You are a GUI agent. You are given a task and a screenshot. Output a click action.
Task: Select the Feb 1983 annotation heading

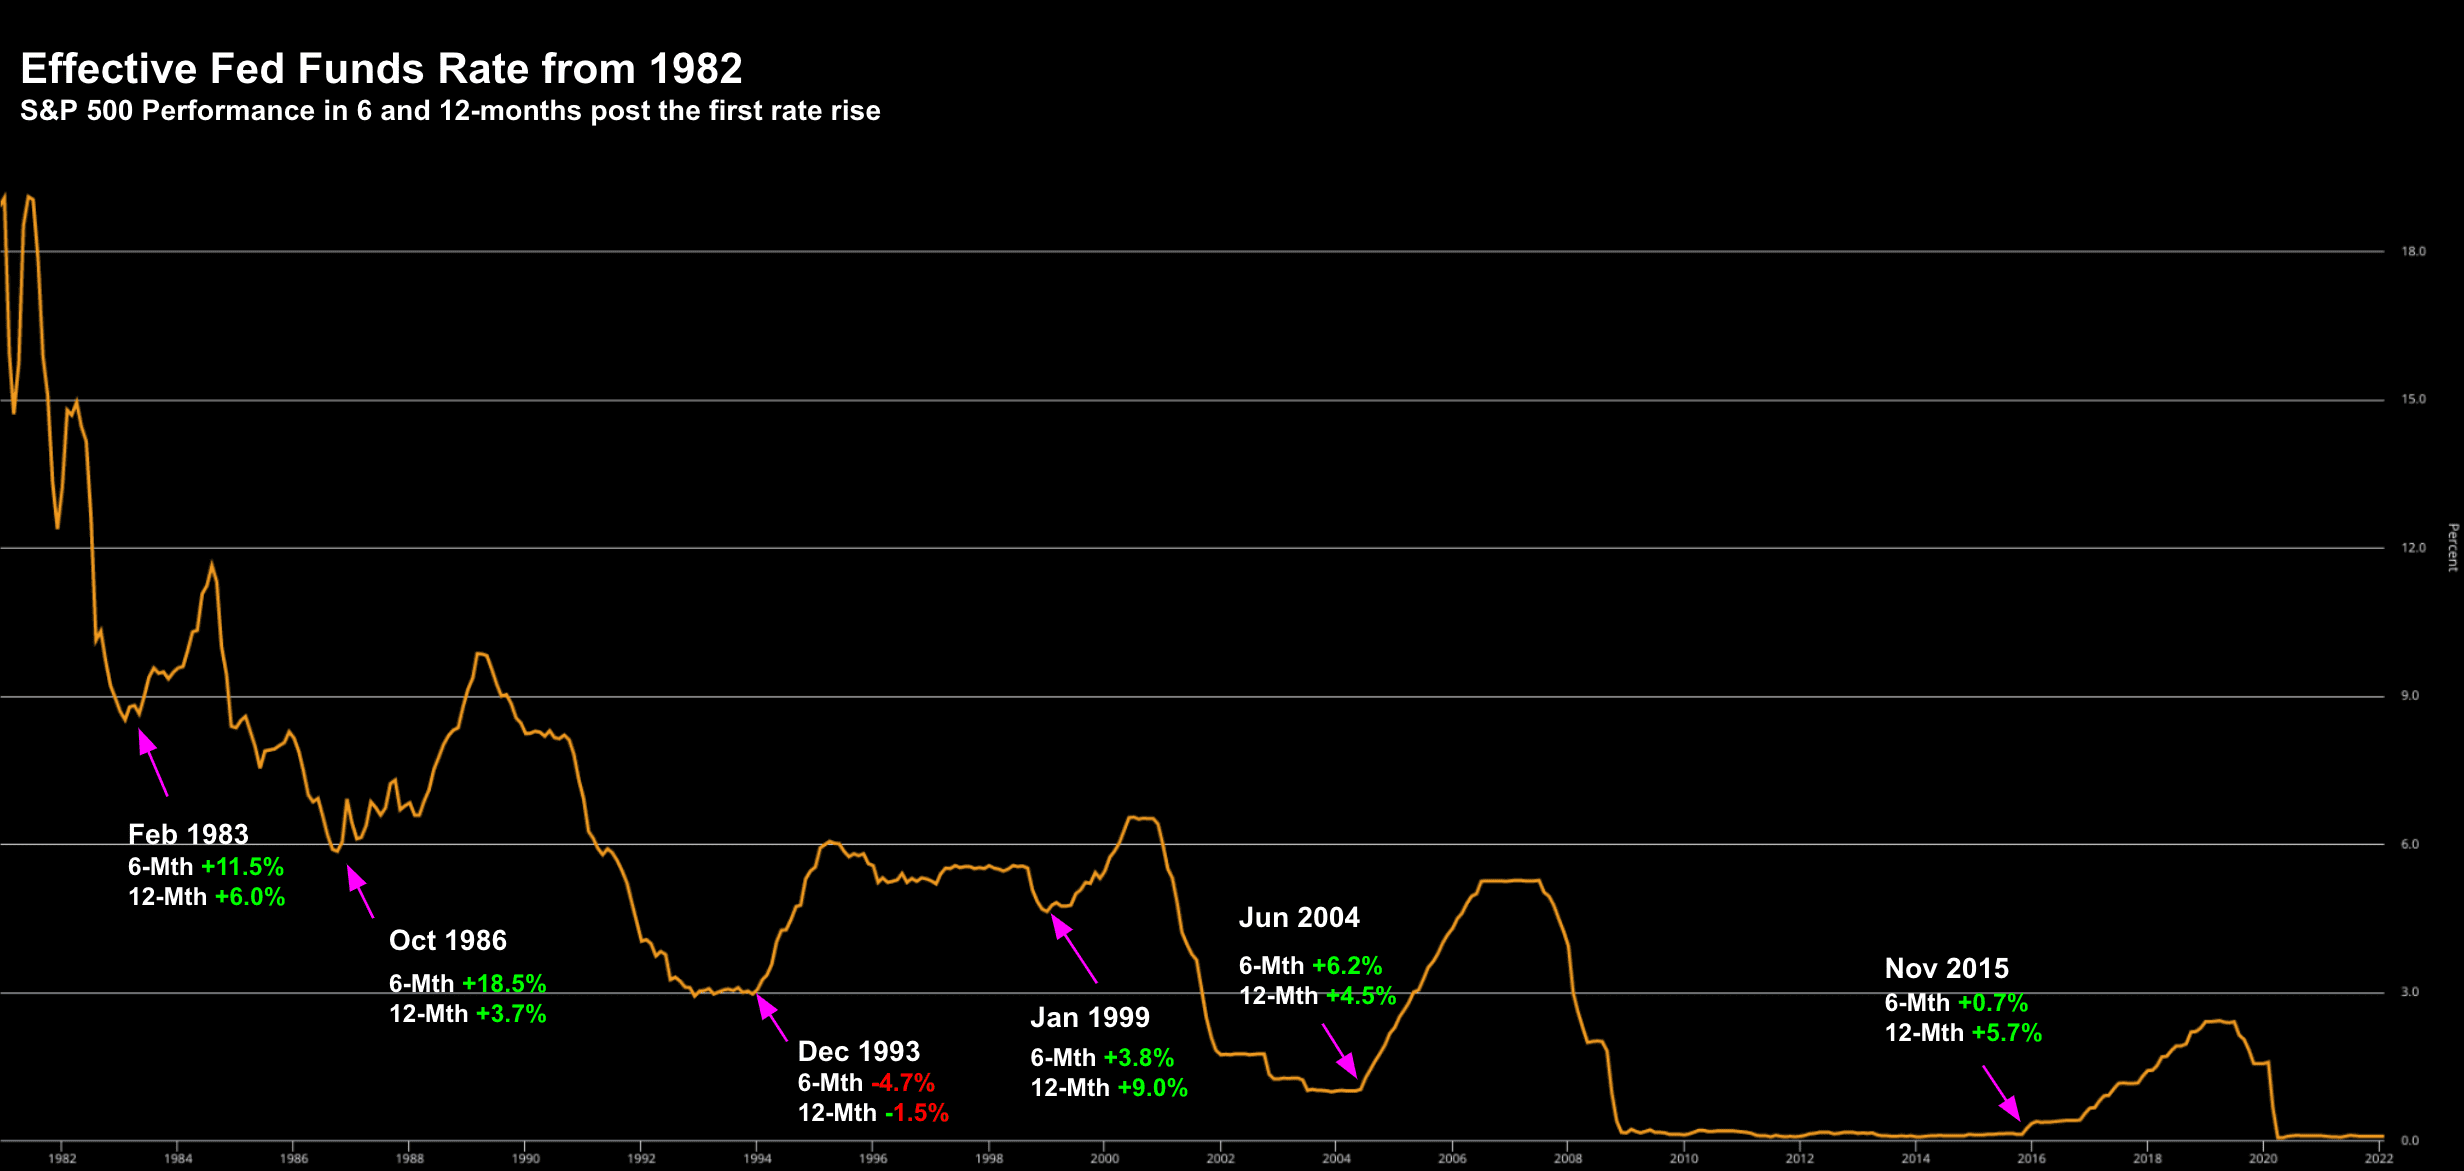pos(188,834)
